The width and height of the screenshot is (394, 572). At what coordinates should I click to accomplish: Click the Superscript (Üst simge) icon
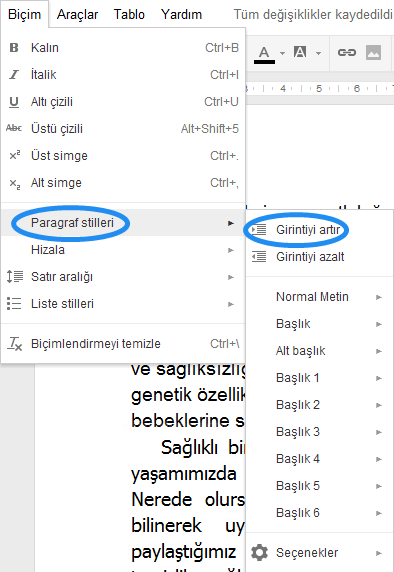tap(15, 155)
